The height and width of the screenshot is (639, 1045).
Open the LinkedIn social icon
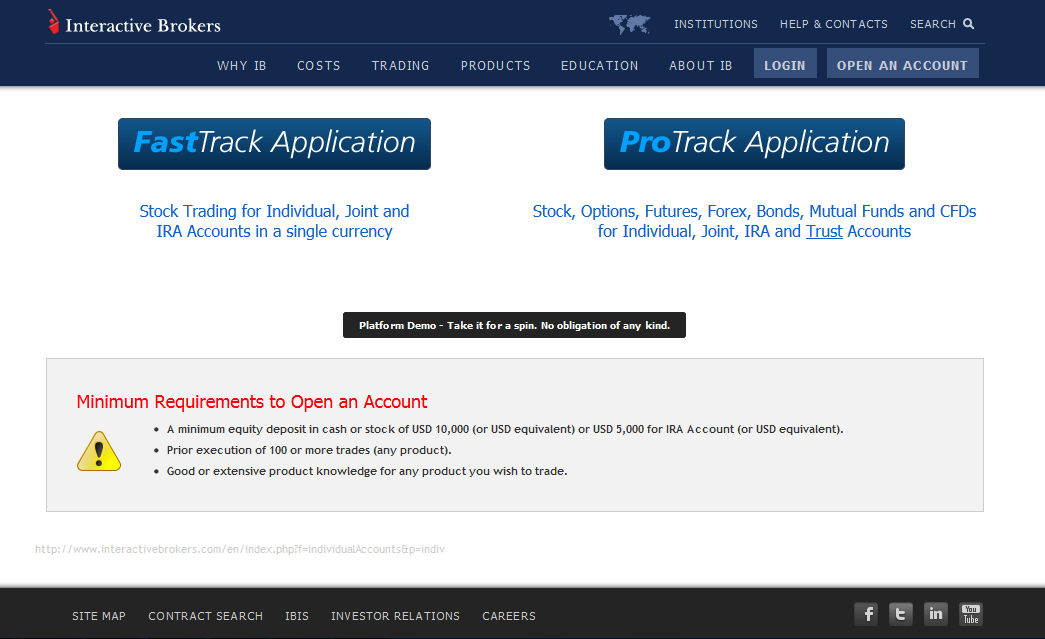936,614
